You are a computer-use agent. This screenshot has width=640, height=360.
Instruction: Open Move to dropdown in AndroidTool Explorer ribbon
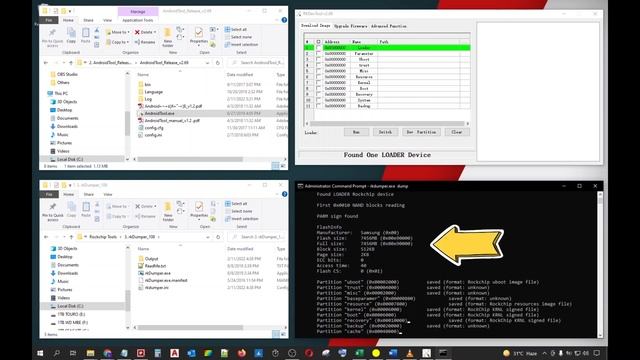[118, 32]
